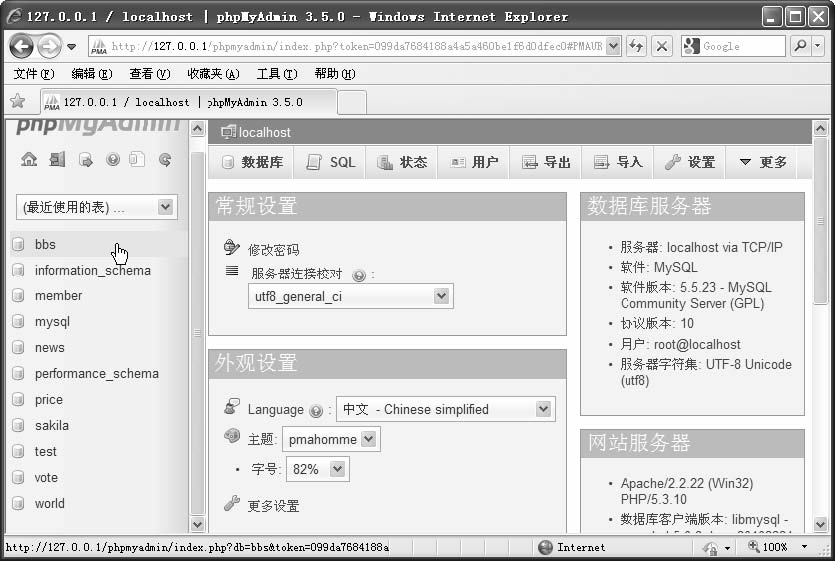The height and width of the screenshot is (561, 835).
Task: Click the sakila database icon
Action: point(18,425)
